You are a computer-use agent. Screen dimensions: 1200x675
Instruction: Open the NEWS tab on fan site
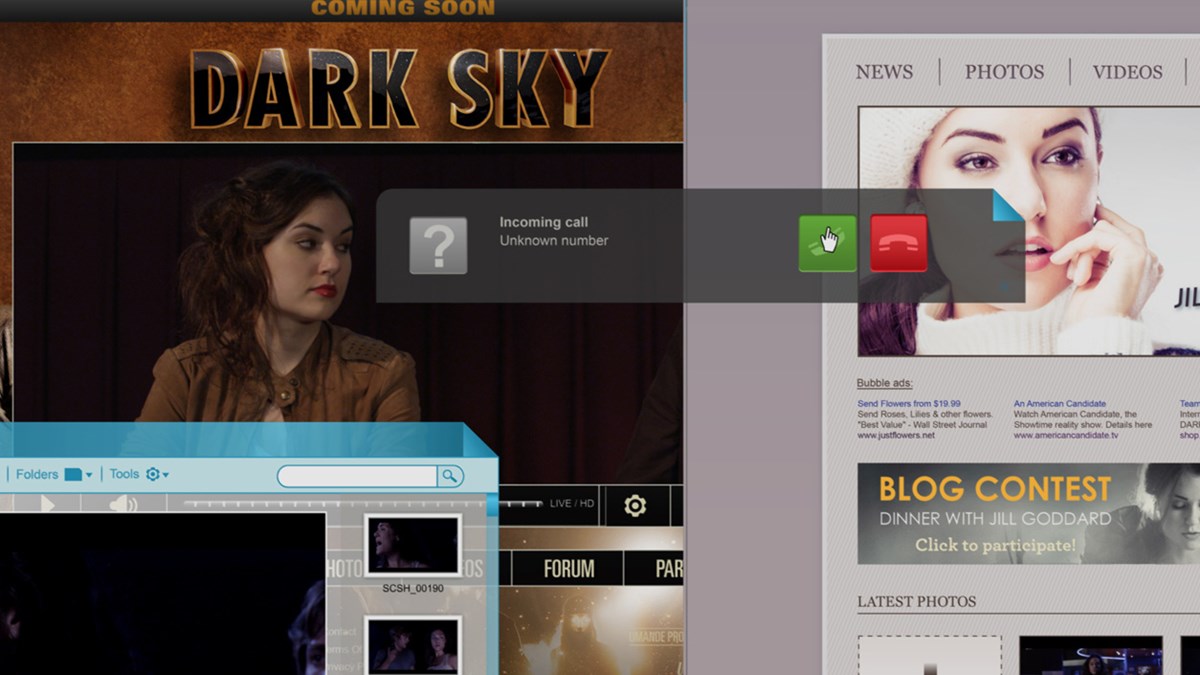pos(884,72)
